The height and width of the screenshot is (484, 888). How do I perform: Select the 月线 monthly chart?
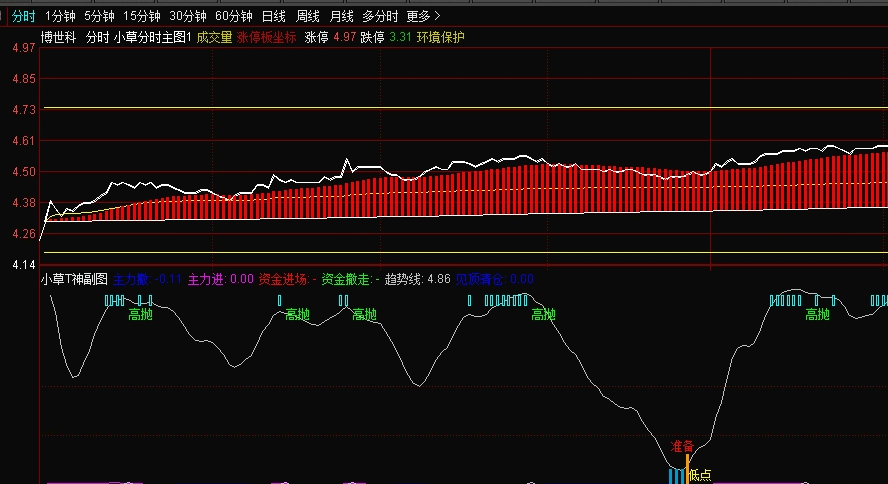pos(342,16)
